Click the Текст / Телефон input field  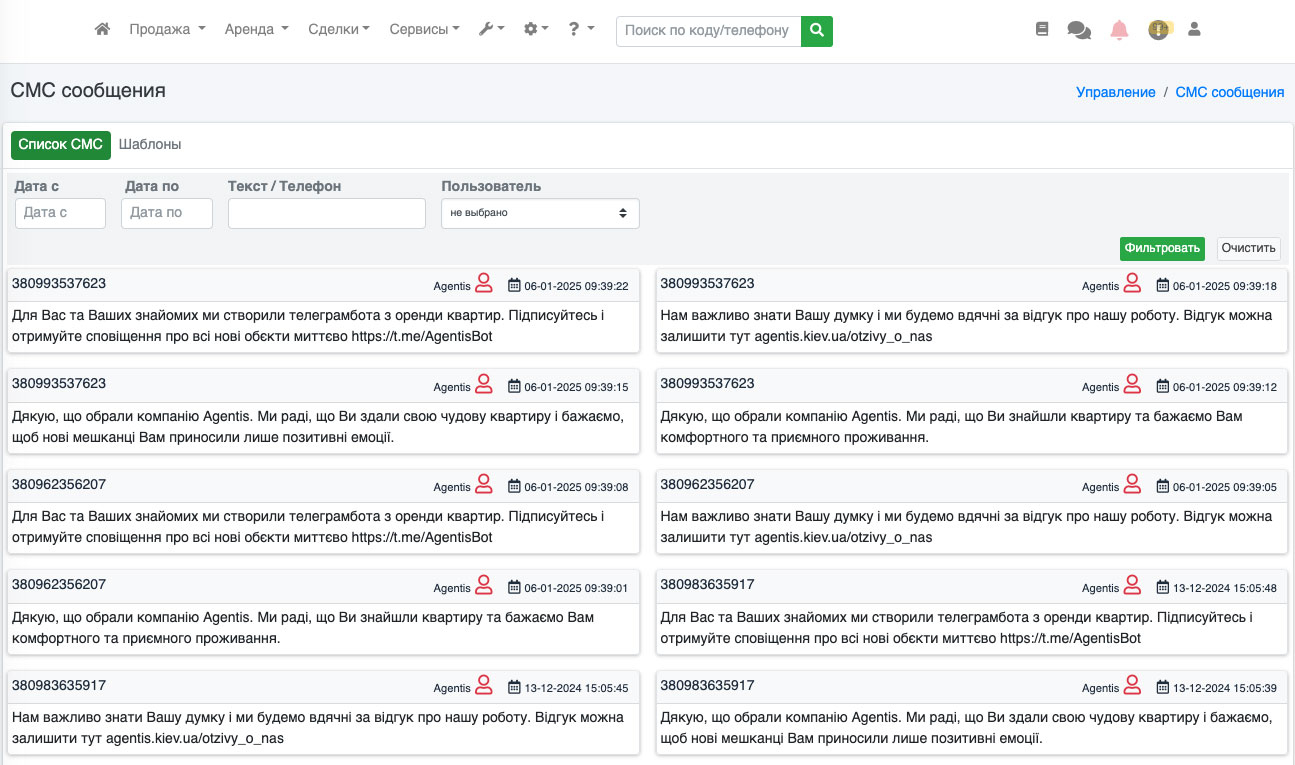tap(327, 213)
